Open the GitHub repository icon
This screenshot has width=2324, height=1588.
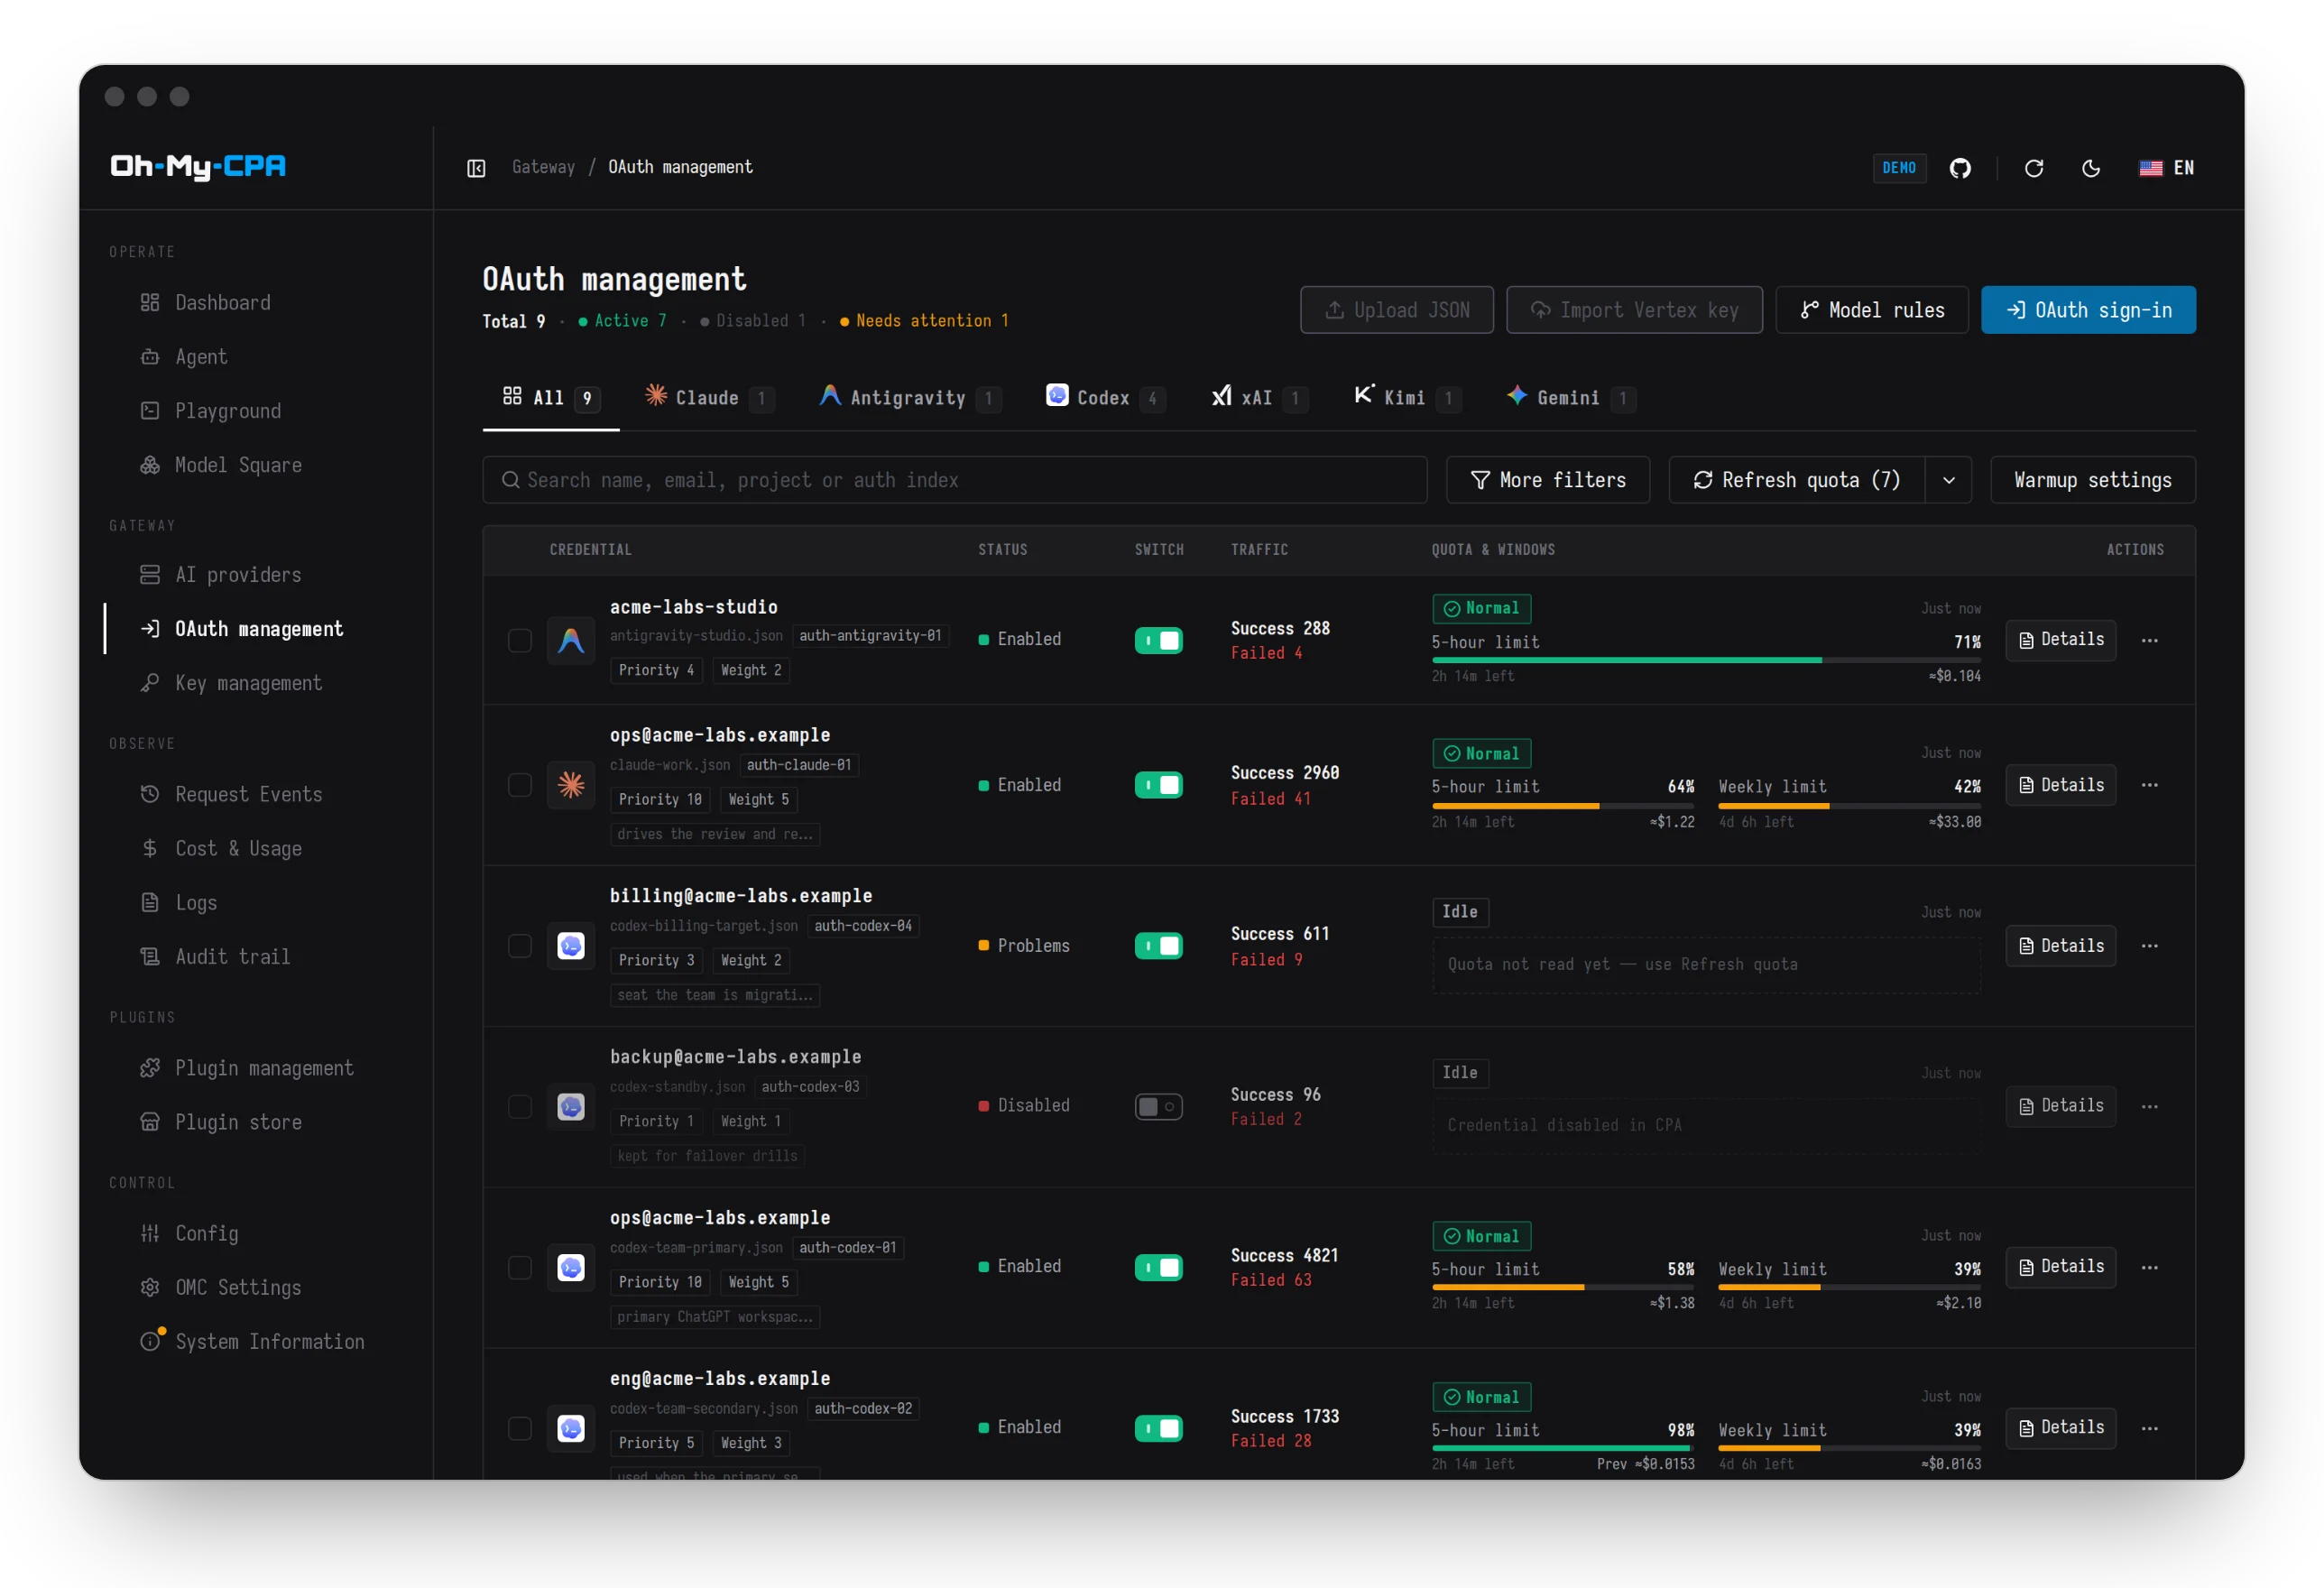pos(1960,168)
